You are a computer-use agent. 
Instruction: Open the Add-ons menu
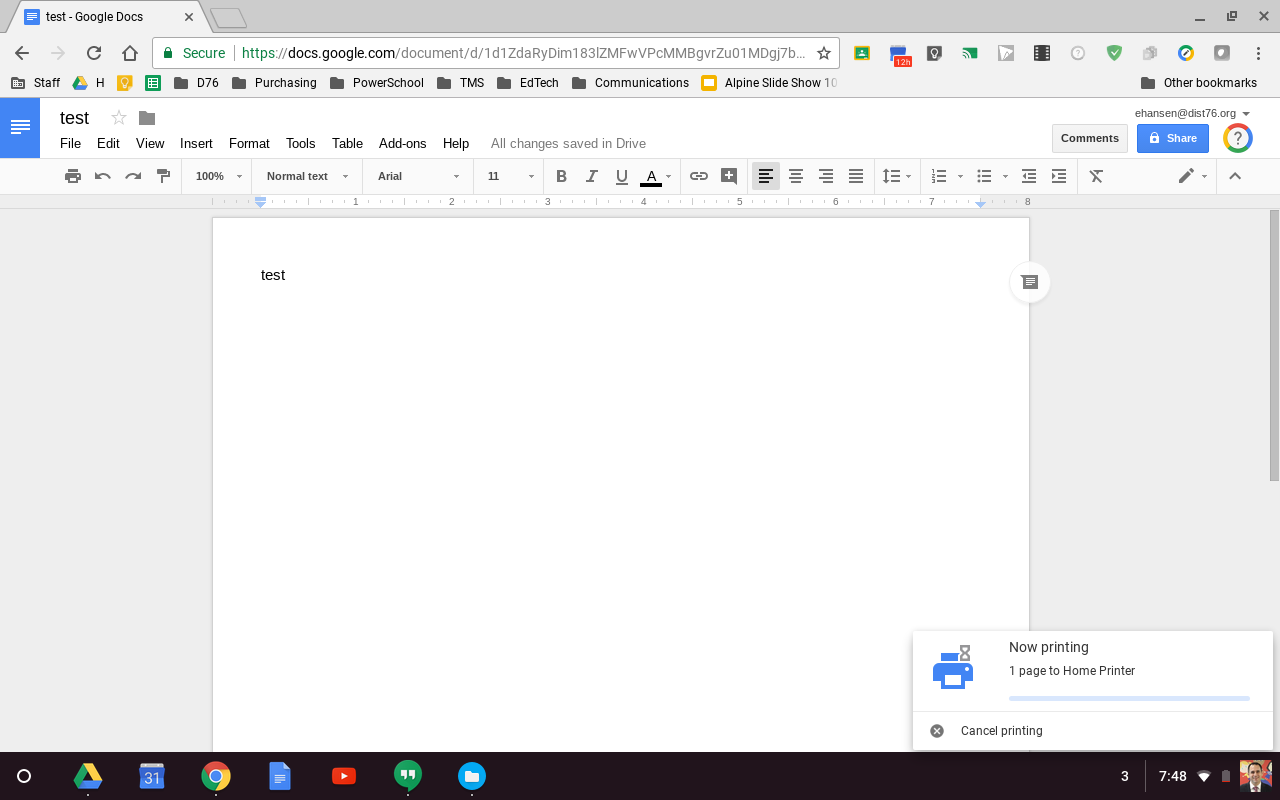coord(402,143)
